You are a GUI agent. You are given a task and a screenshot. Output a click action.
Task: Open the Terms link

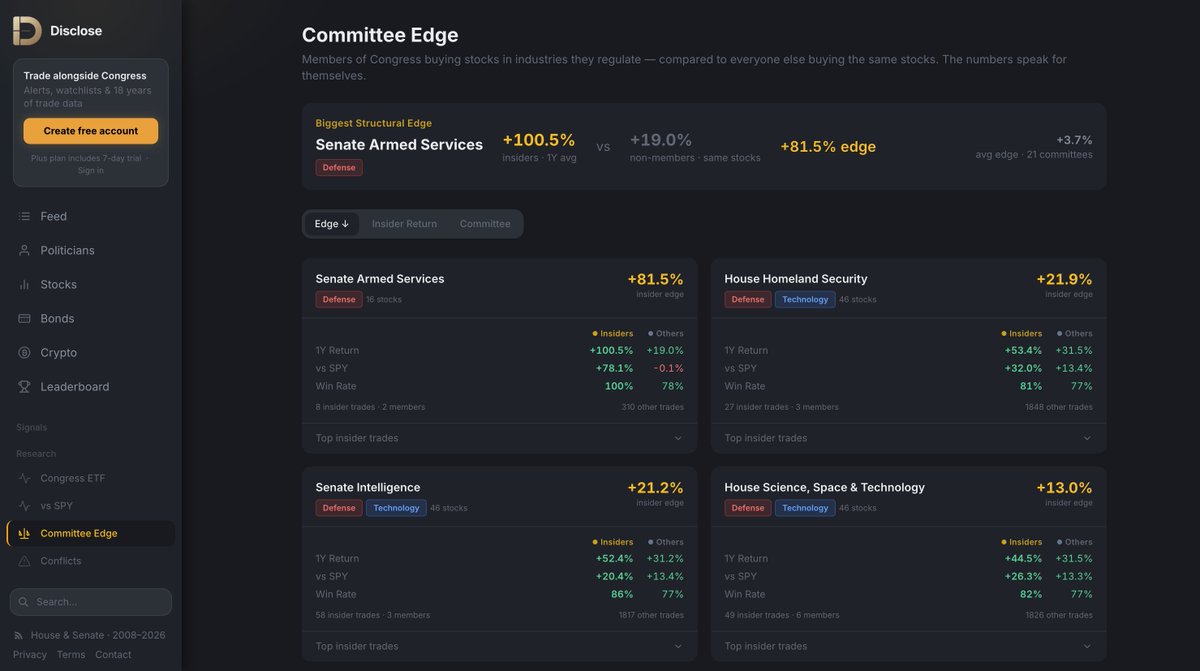click(71, 654)
